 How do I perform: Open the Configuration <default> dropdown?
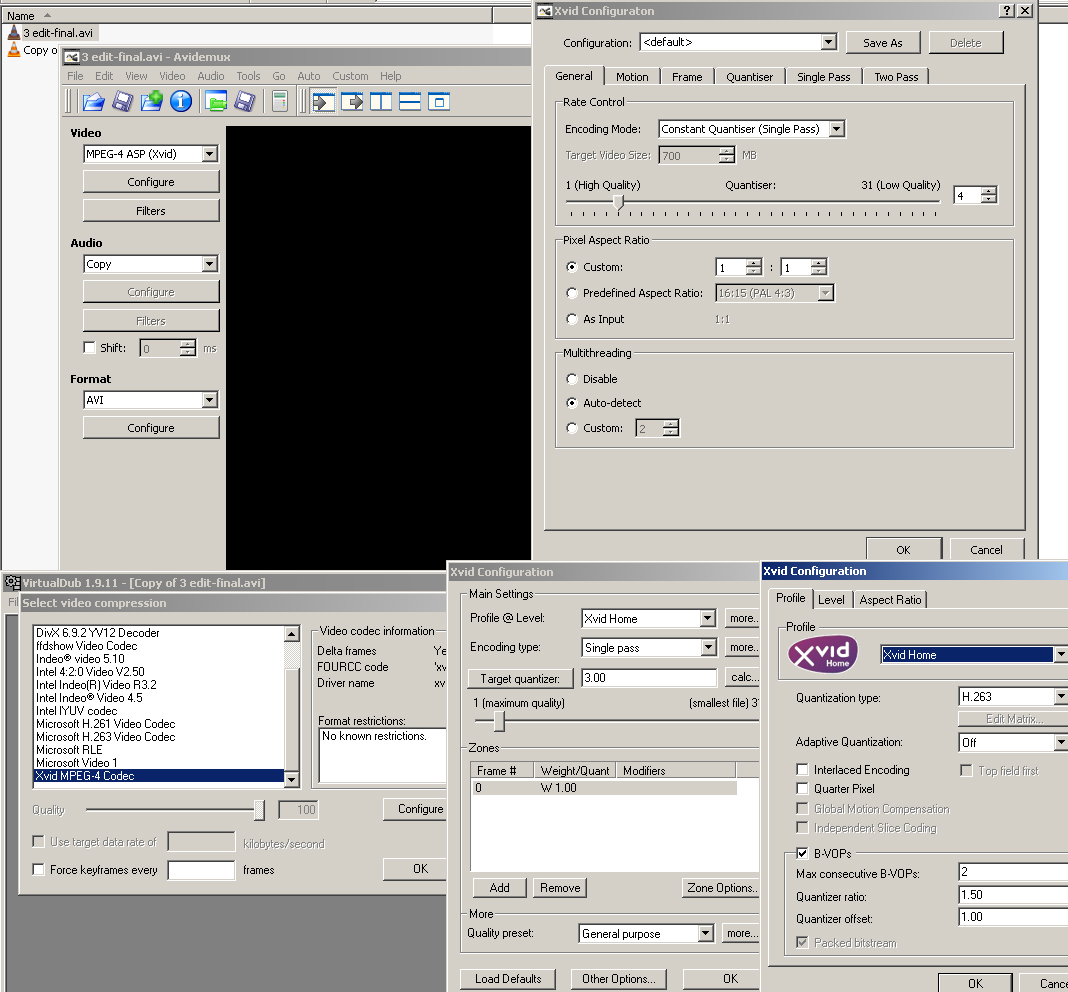[x=738, y=42]
